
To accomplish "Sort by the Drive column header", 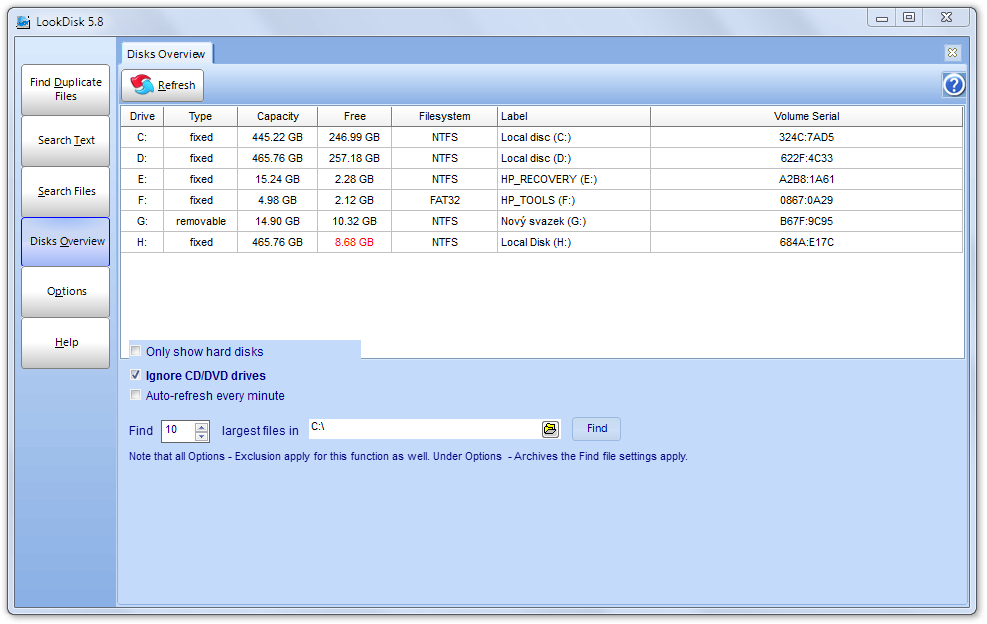I will tap(142, 116).
